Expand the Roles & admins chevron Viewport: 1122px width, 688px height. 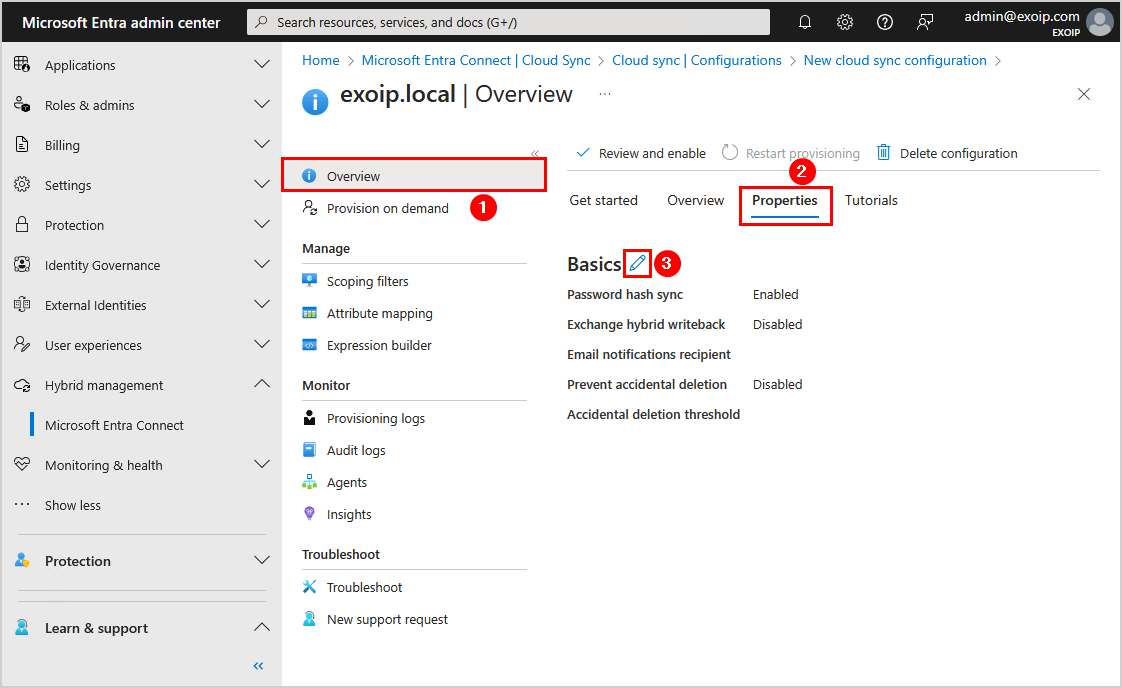tap(262, 105)
